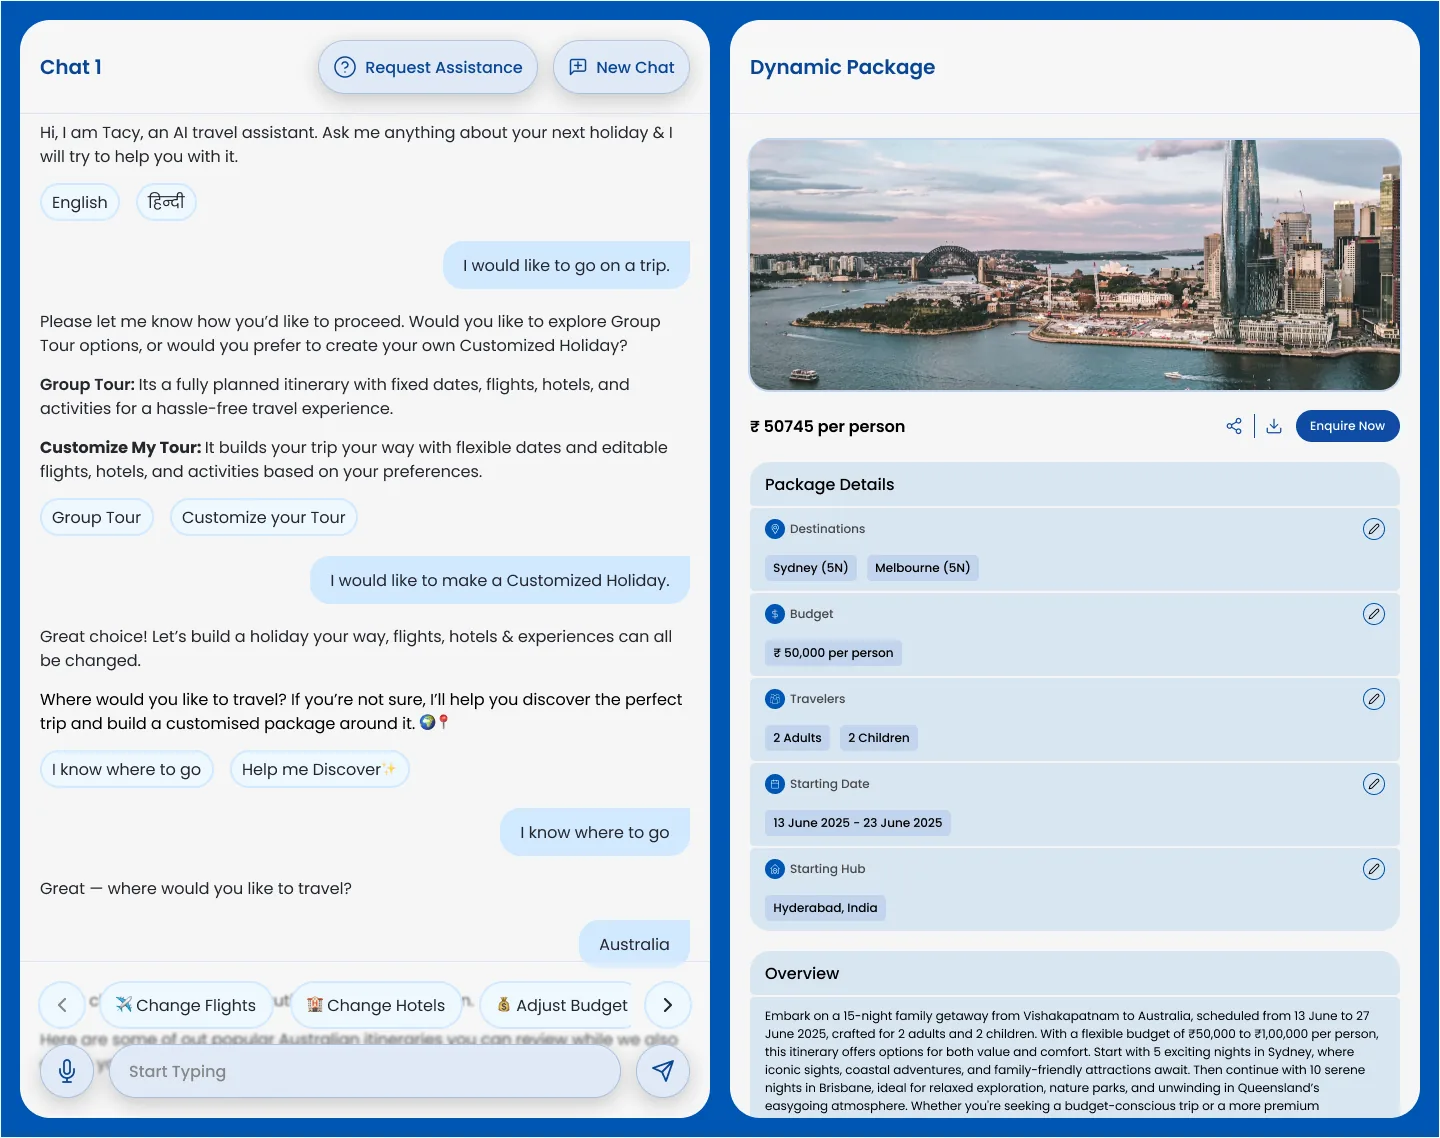Choose Customize your Tour option
The width and height of the screenshot is (1440, 1138).
pos(264,517)
